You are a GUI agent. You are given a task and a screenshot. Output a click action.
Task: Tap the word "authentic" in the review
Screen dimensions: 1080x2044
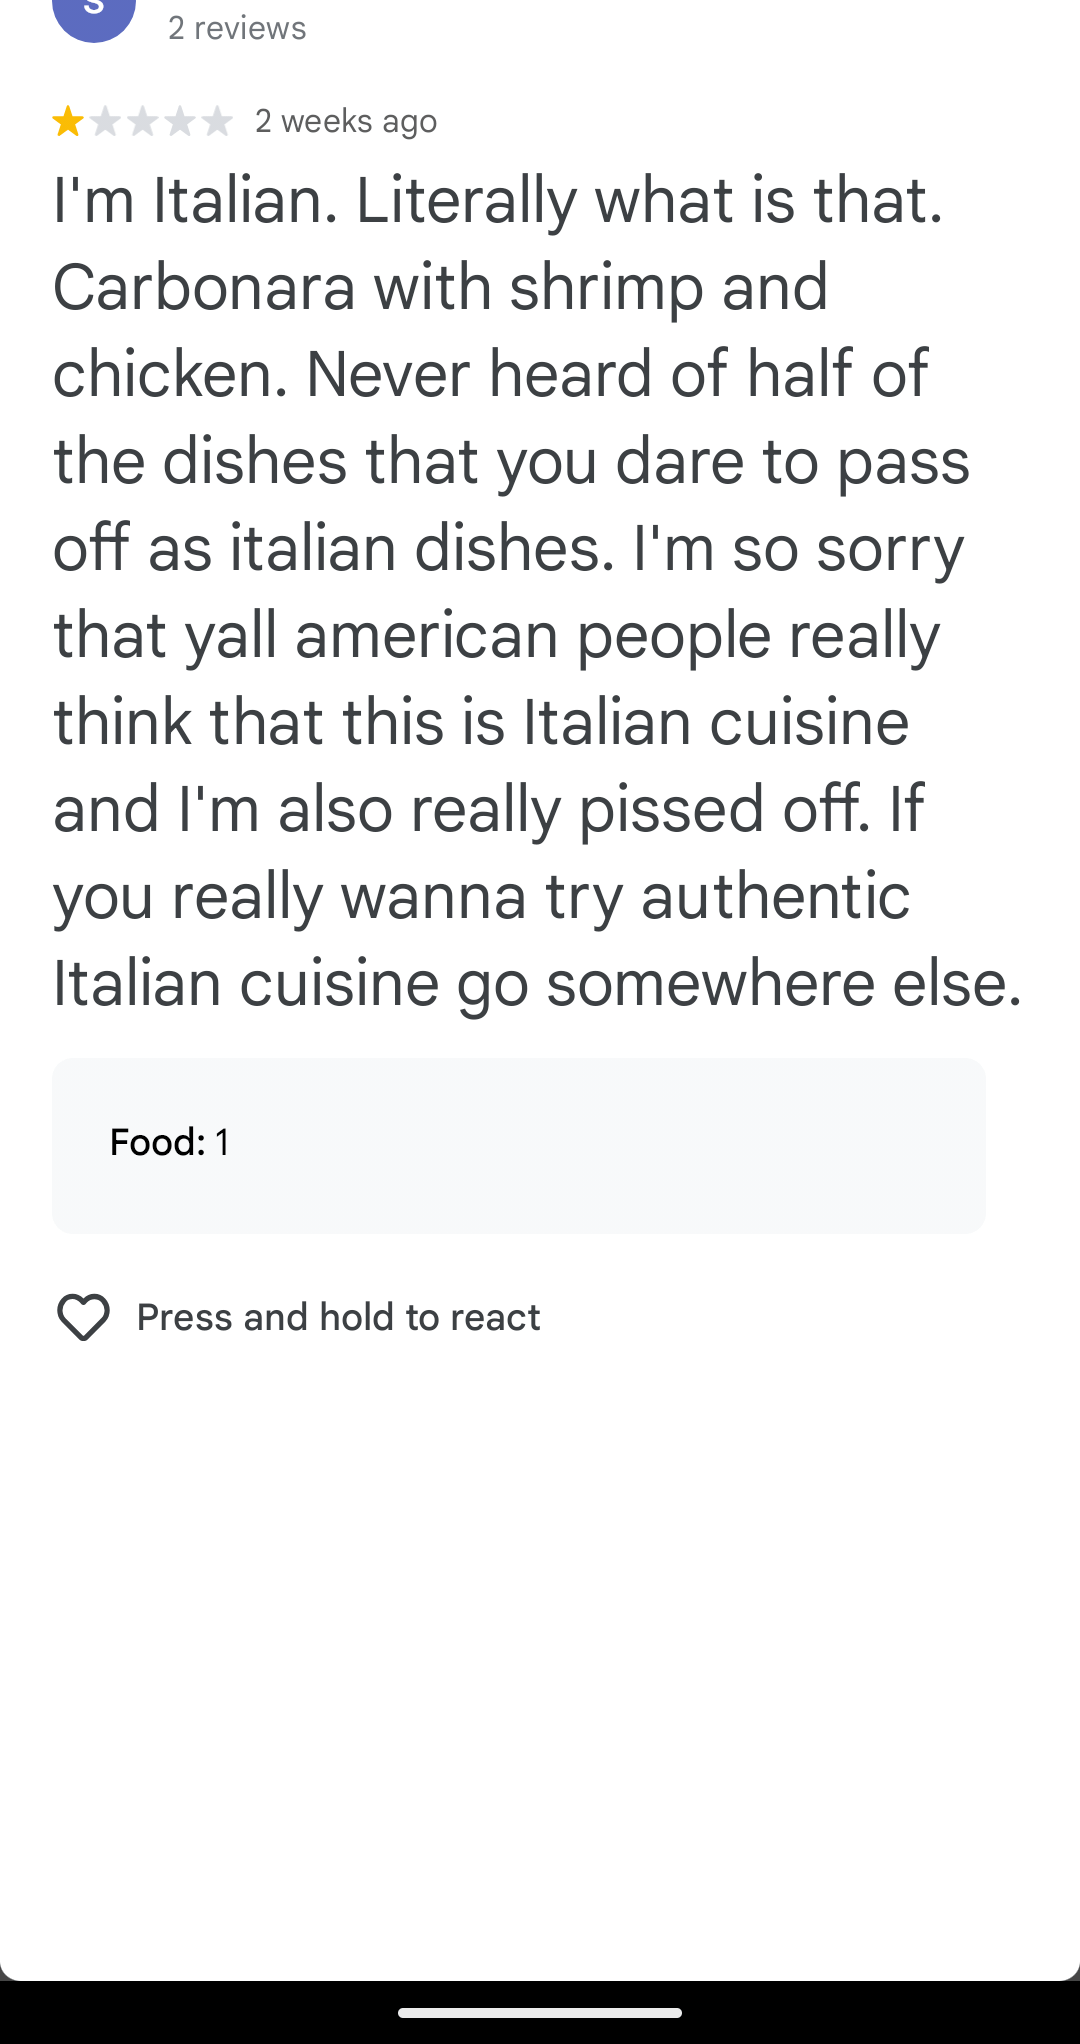775,897
